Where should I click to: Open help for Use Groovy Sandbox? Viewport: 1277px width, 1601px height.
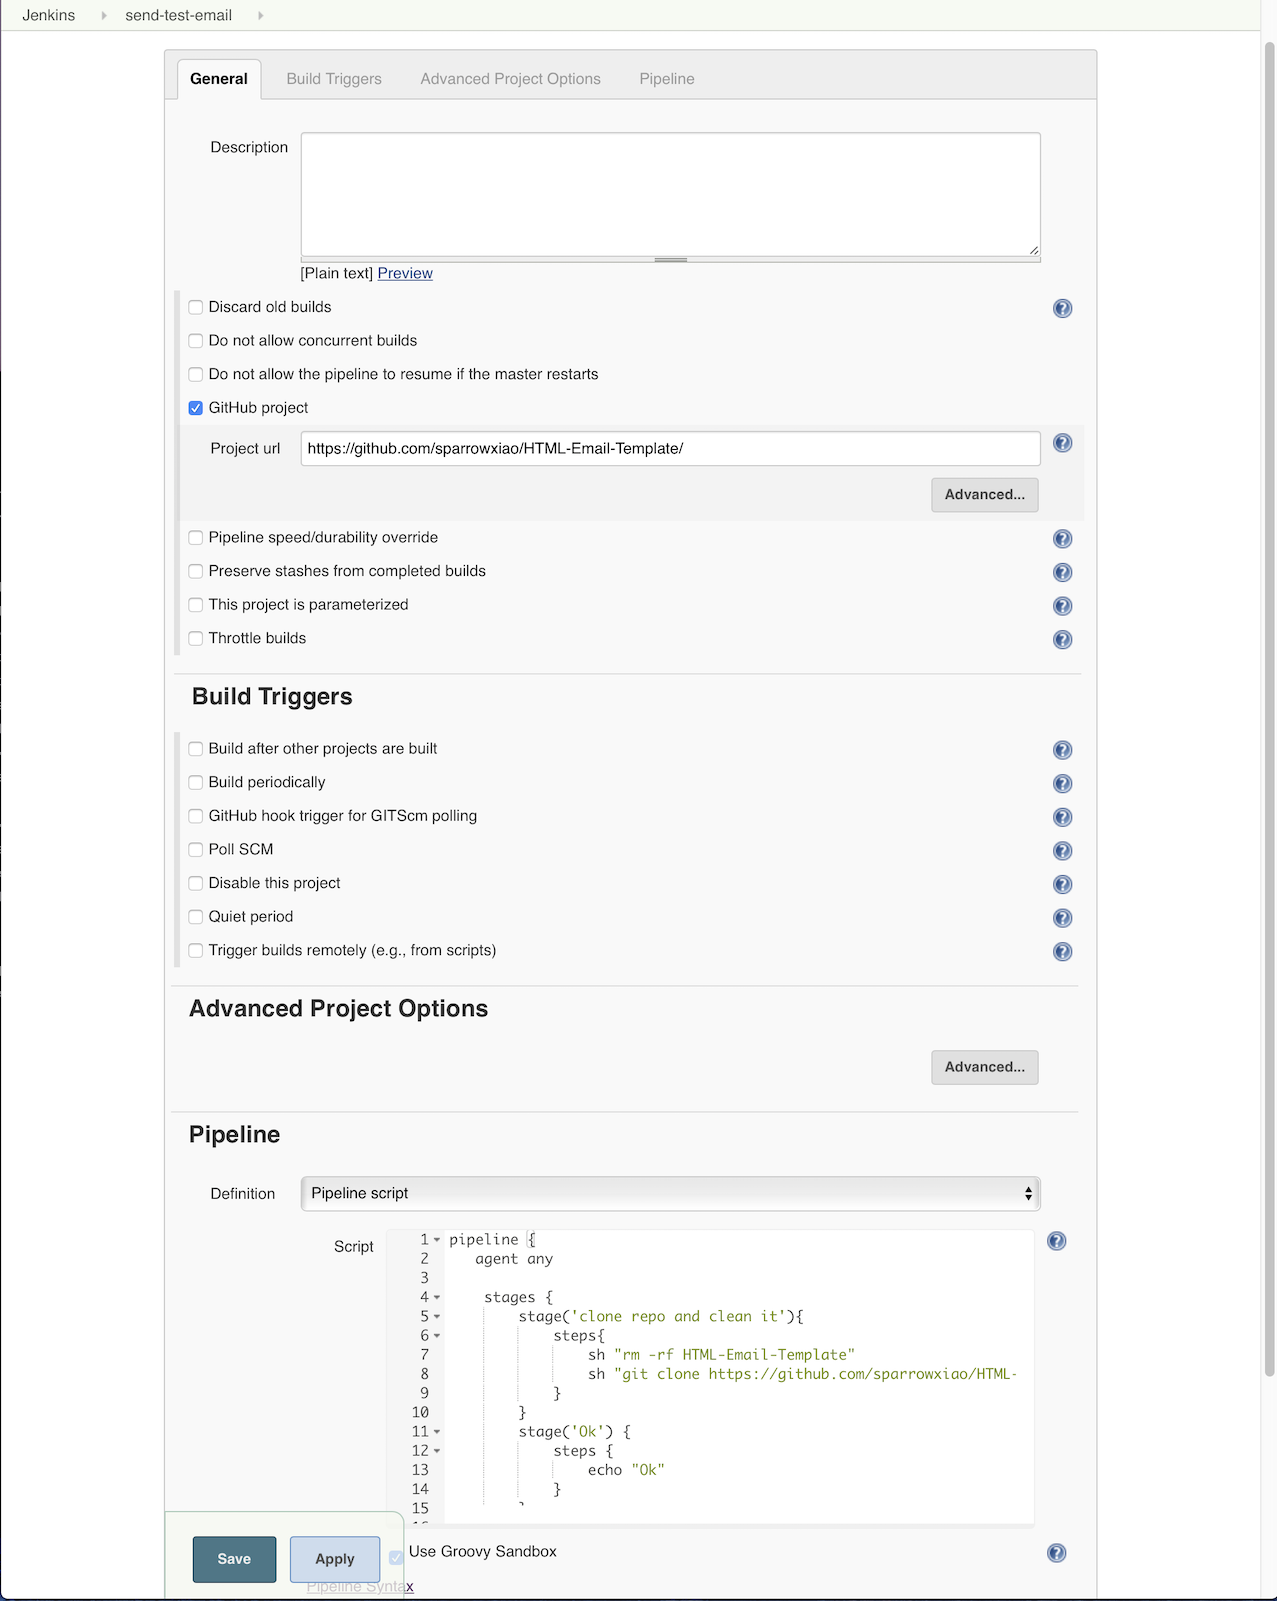click(x=1056, y=1553)
